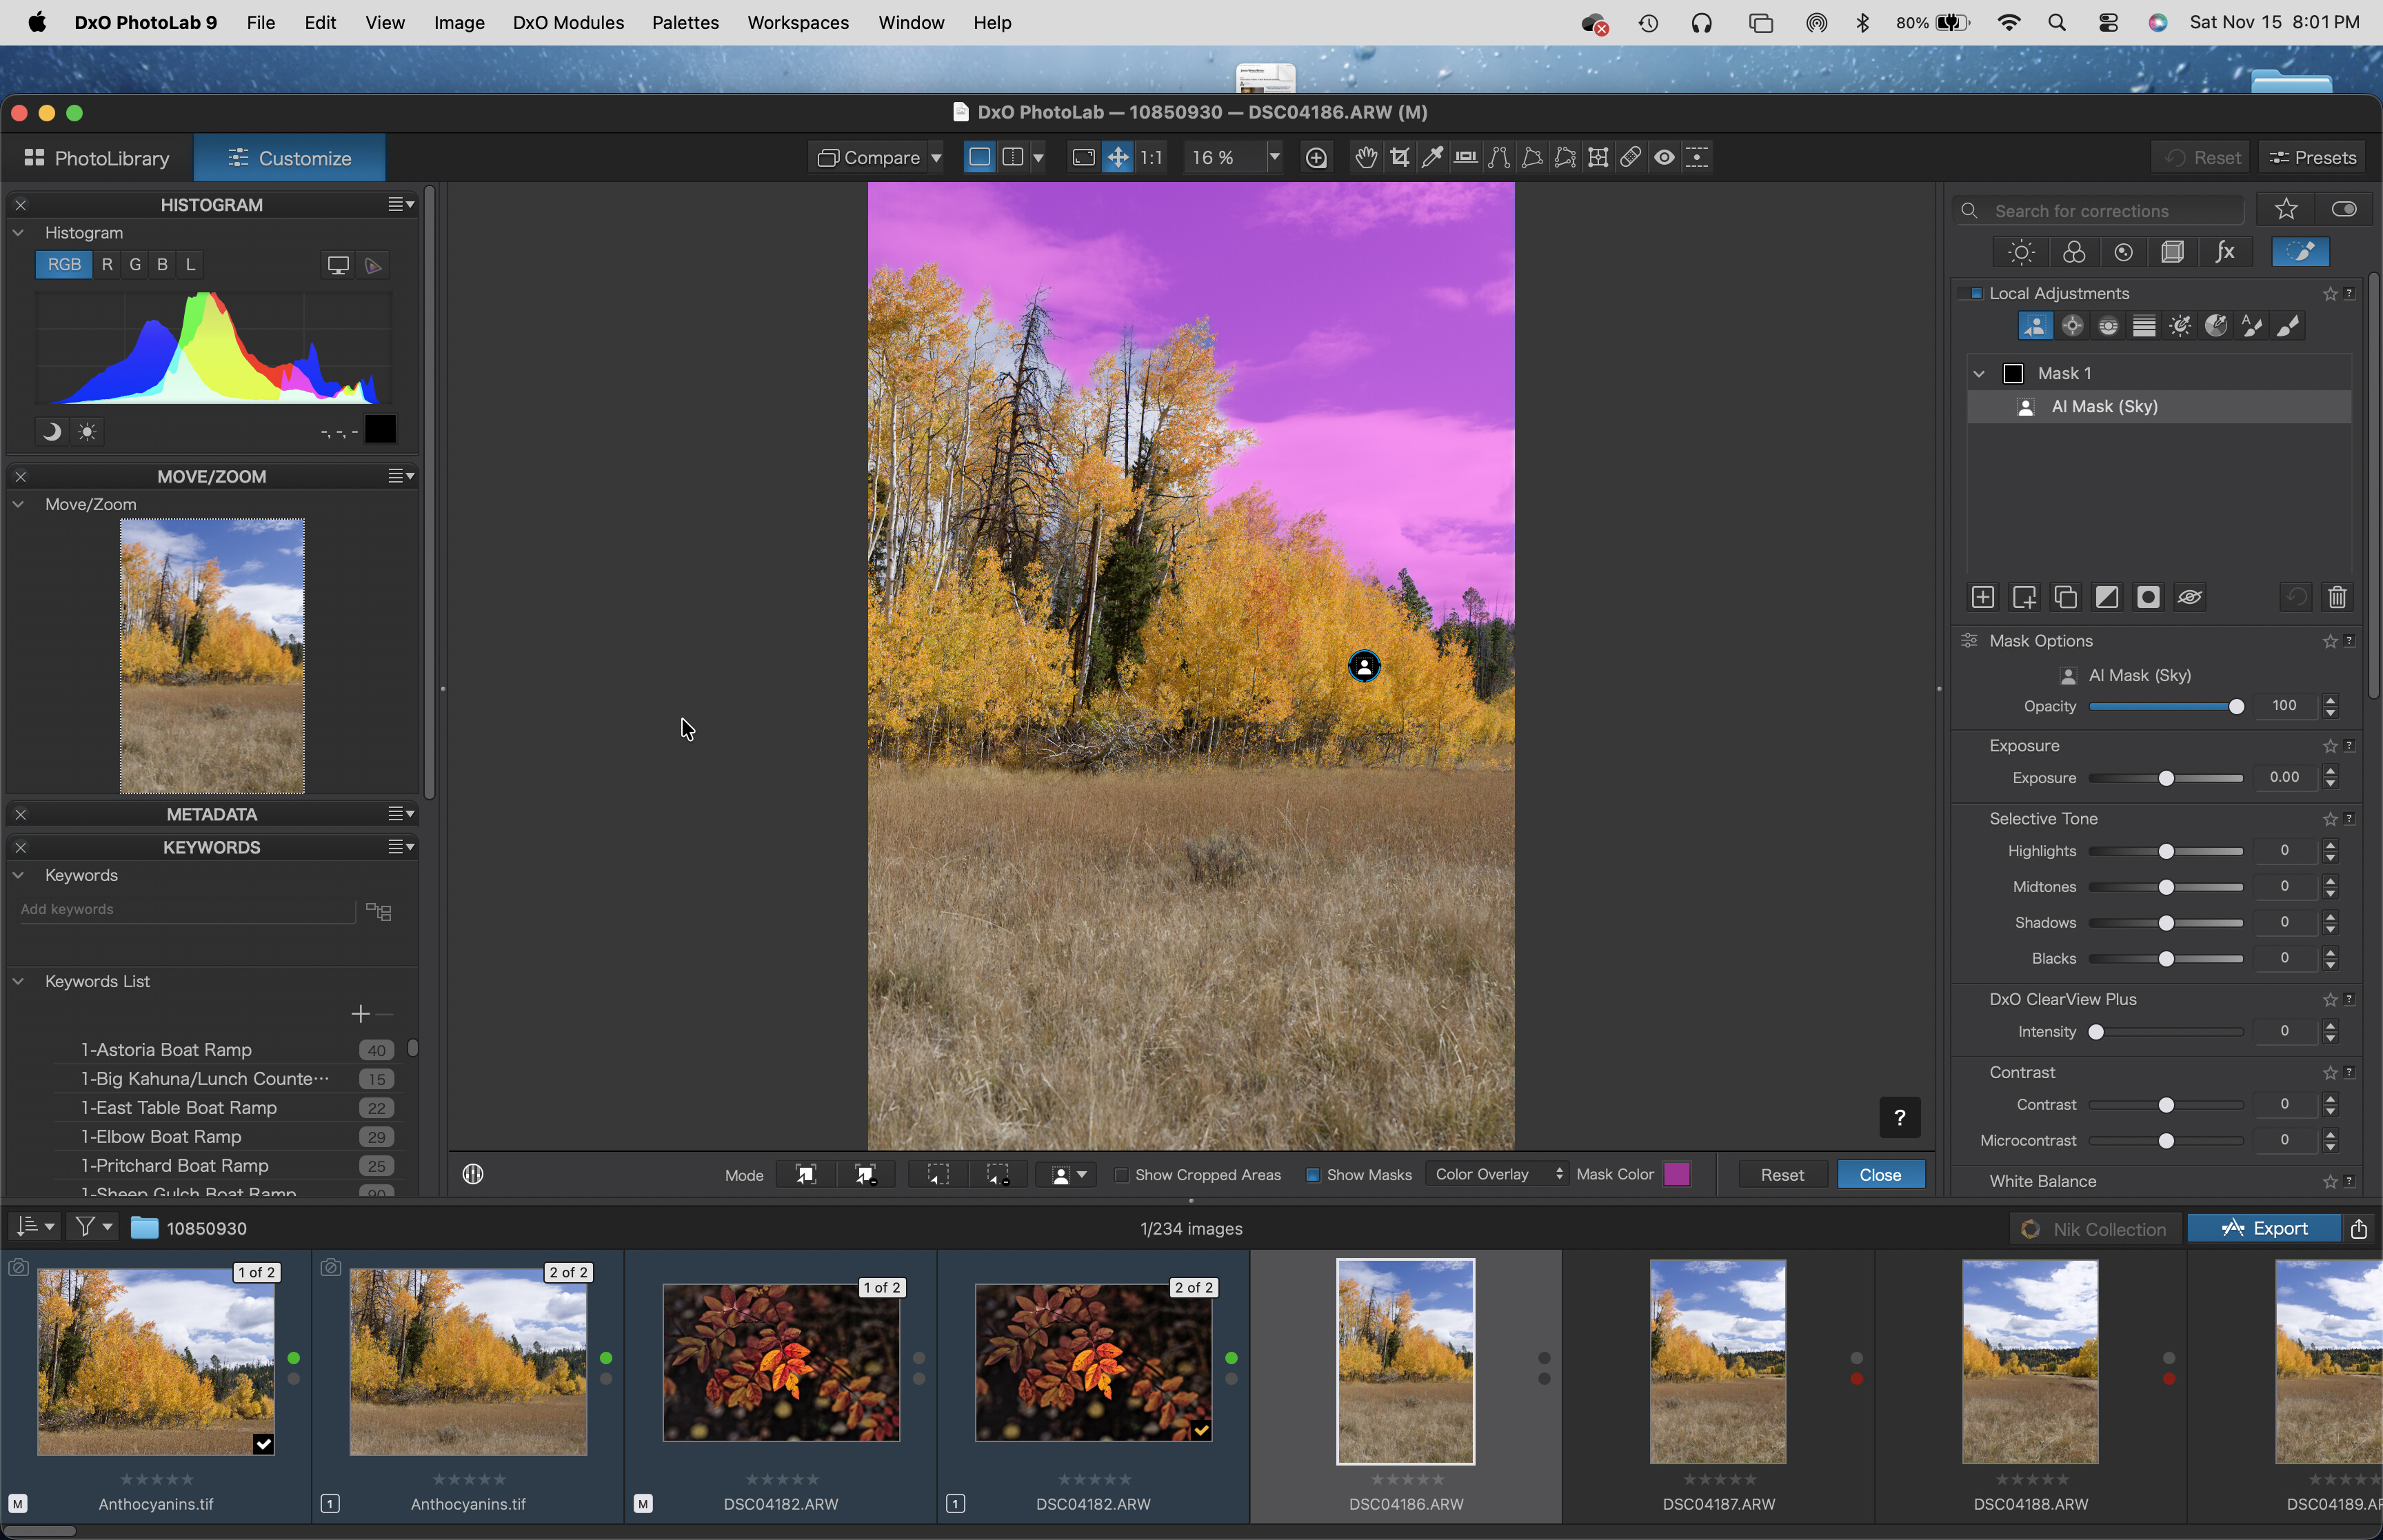
Task: Open the Palettes menu
Action: (685, 22)
